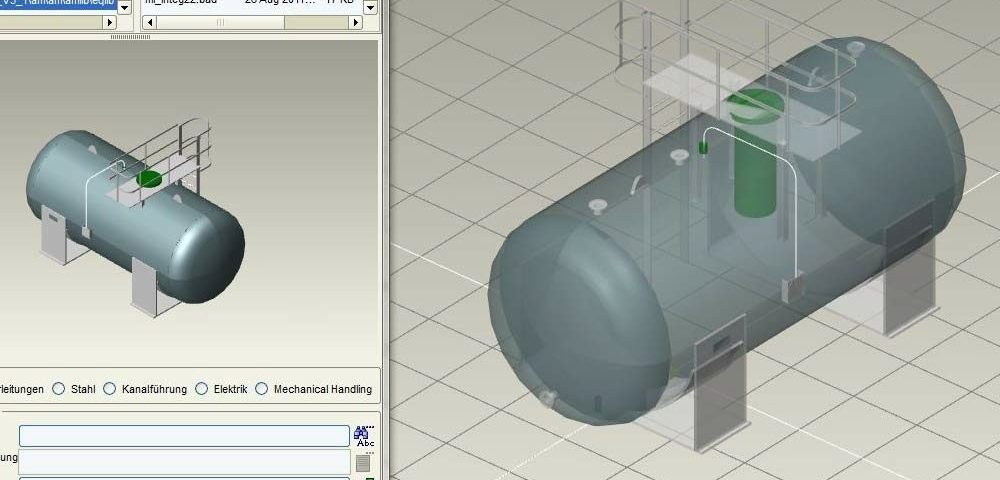This screenshot has height=480, width=1000.
Task: Open the dropdown arrow of the highlighted library list
Action: (125, 6)
